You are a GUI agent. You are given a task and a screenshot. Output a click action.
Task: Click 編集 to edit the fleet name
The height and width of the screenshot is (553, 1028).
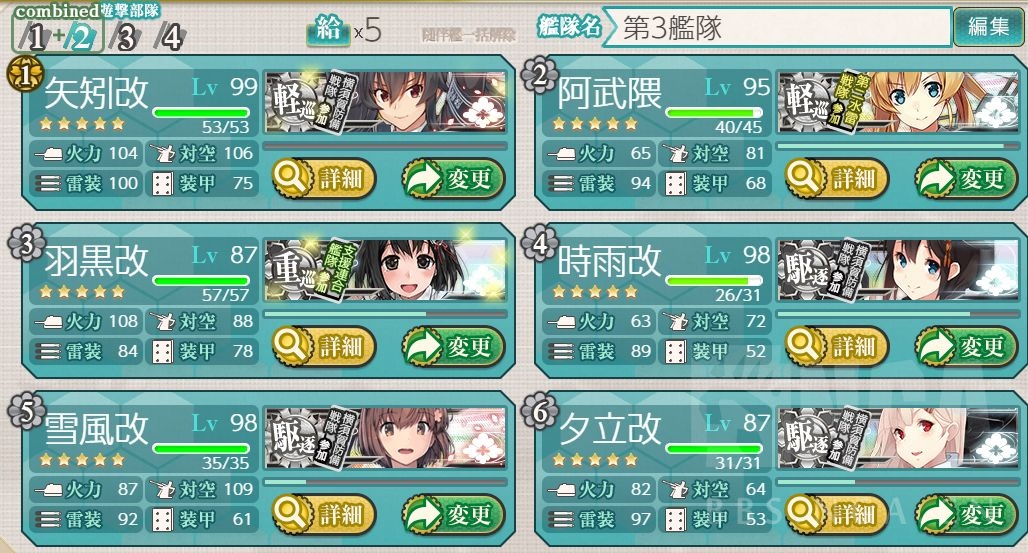tap(989, 27)
